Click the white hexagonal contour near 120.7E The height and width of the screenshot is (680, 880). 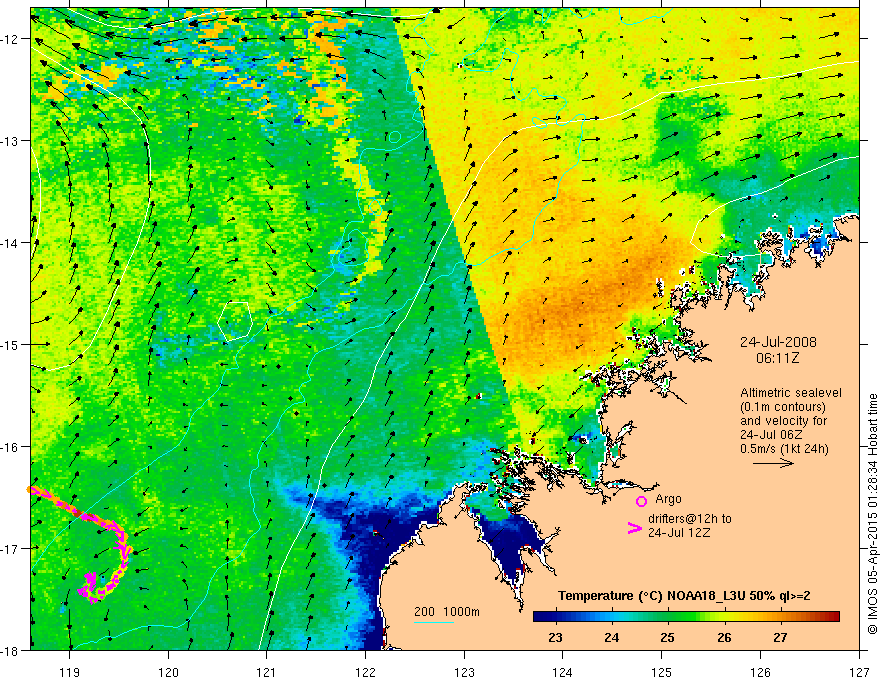[235, 321]
